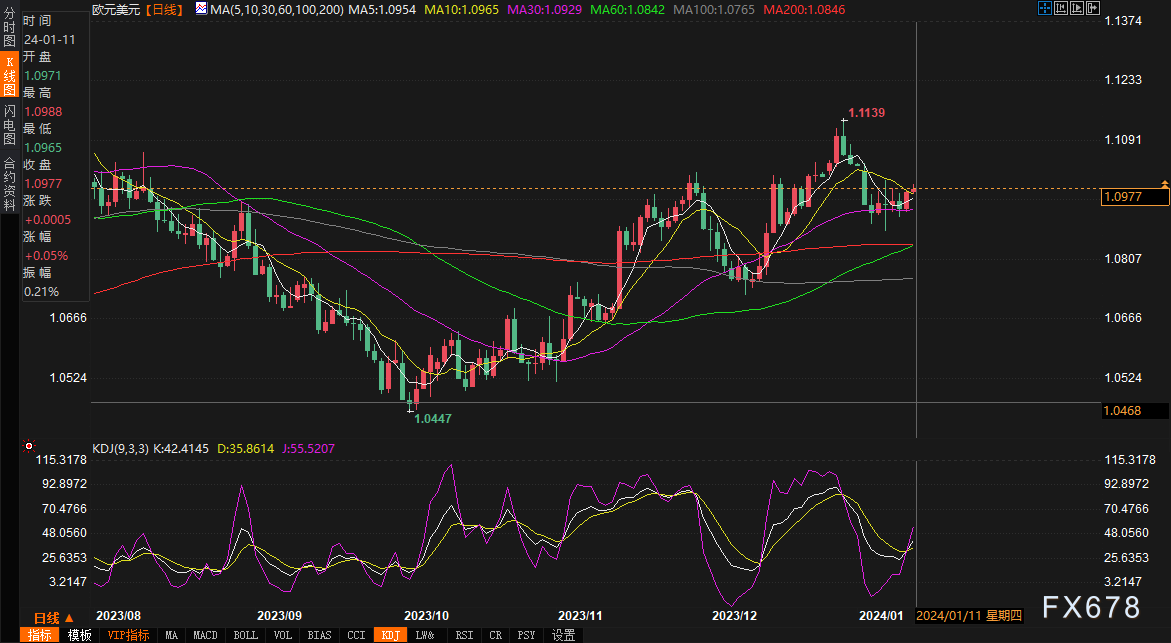Select the 模板 tab at bottom

[80, 635]
